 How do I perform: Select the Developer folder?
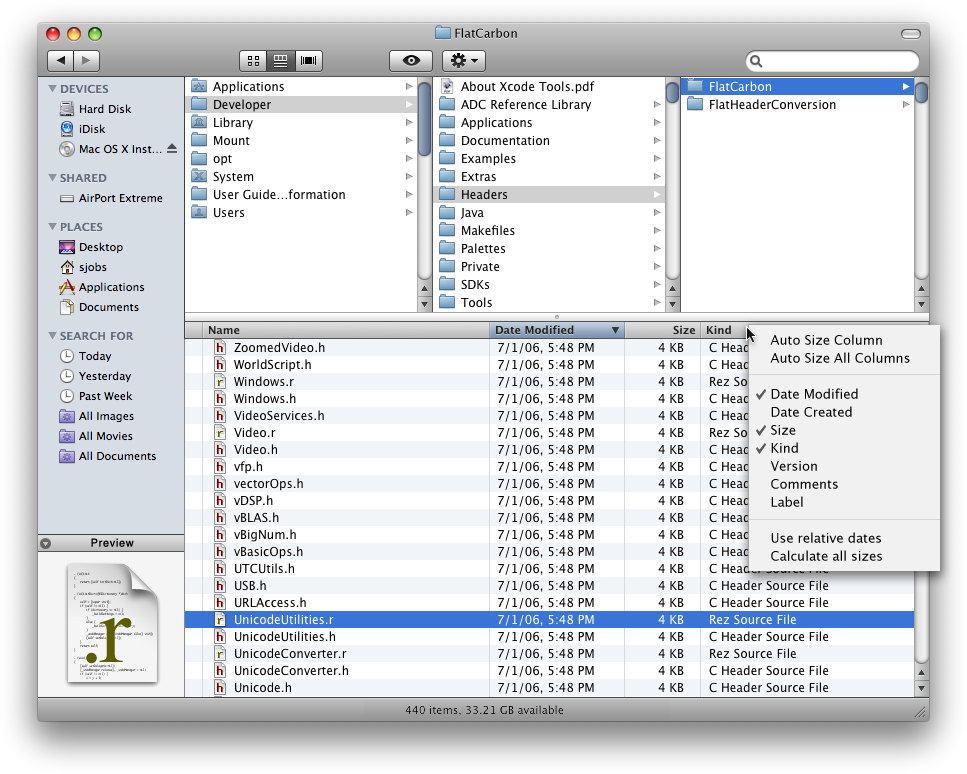[300, 105]
